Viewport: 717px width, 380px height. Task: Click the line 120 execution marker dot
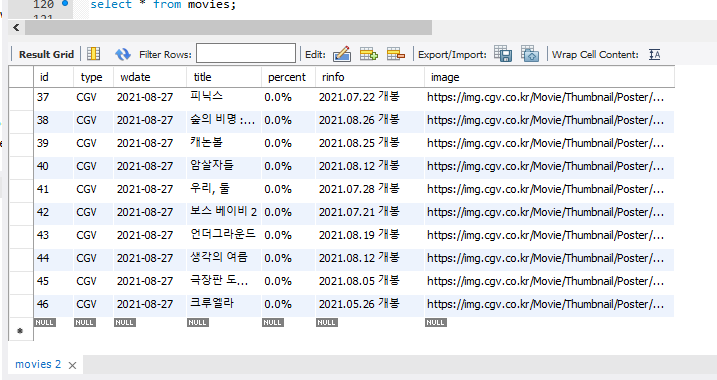click(x=65, y=3)
